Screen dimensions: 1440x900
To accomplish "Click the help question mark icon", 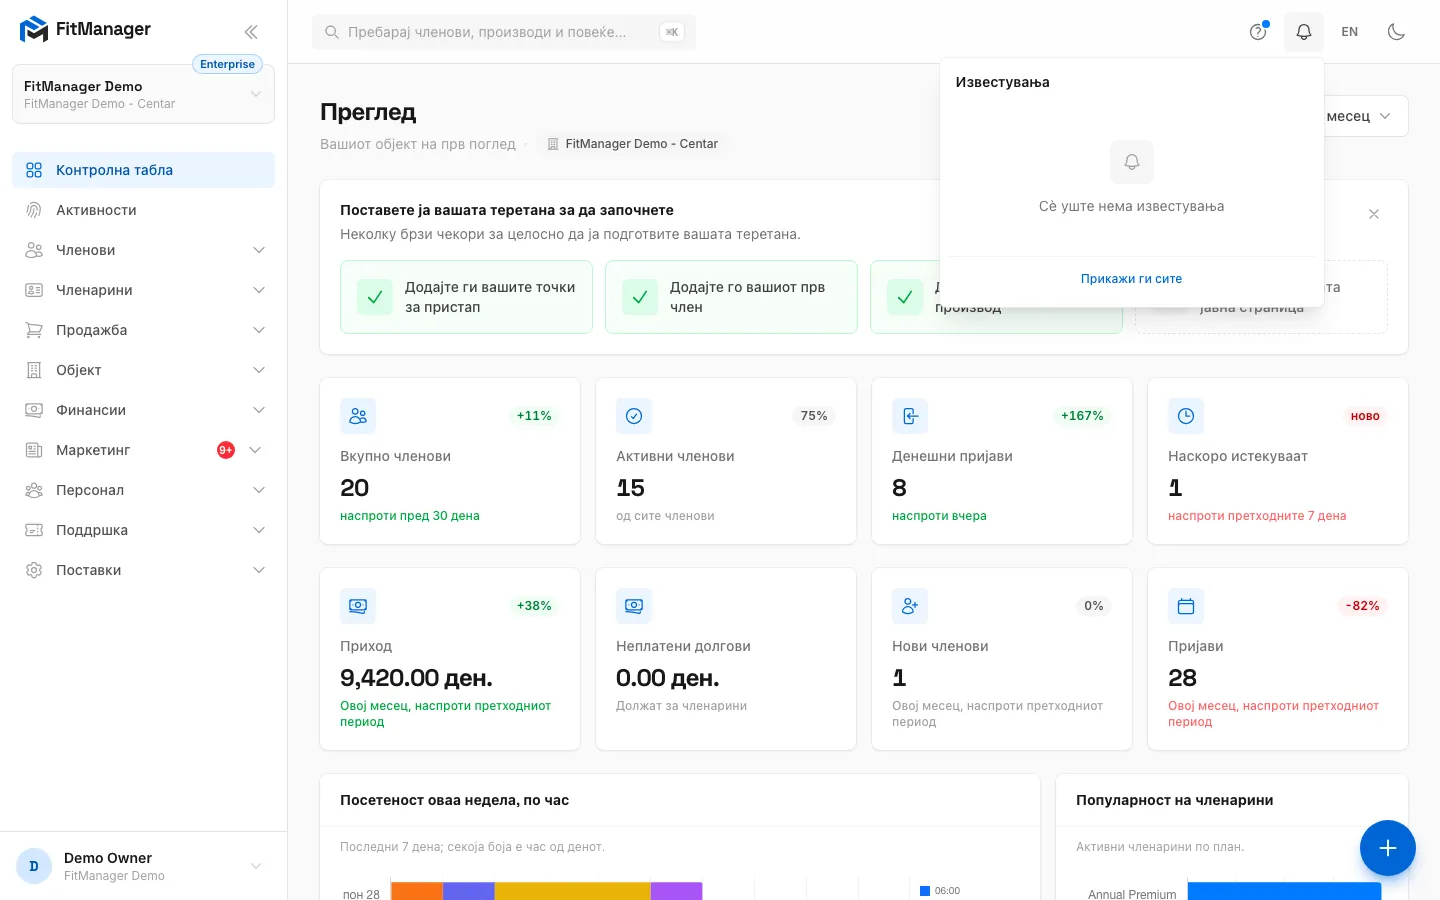I will click(1258, 32).
